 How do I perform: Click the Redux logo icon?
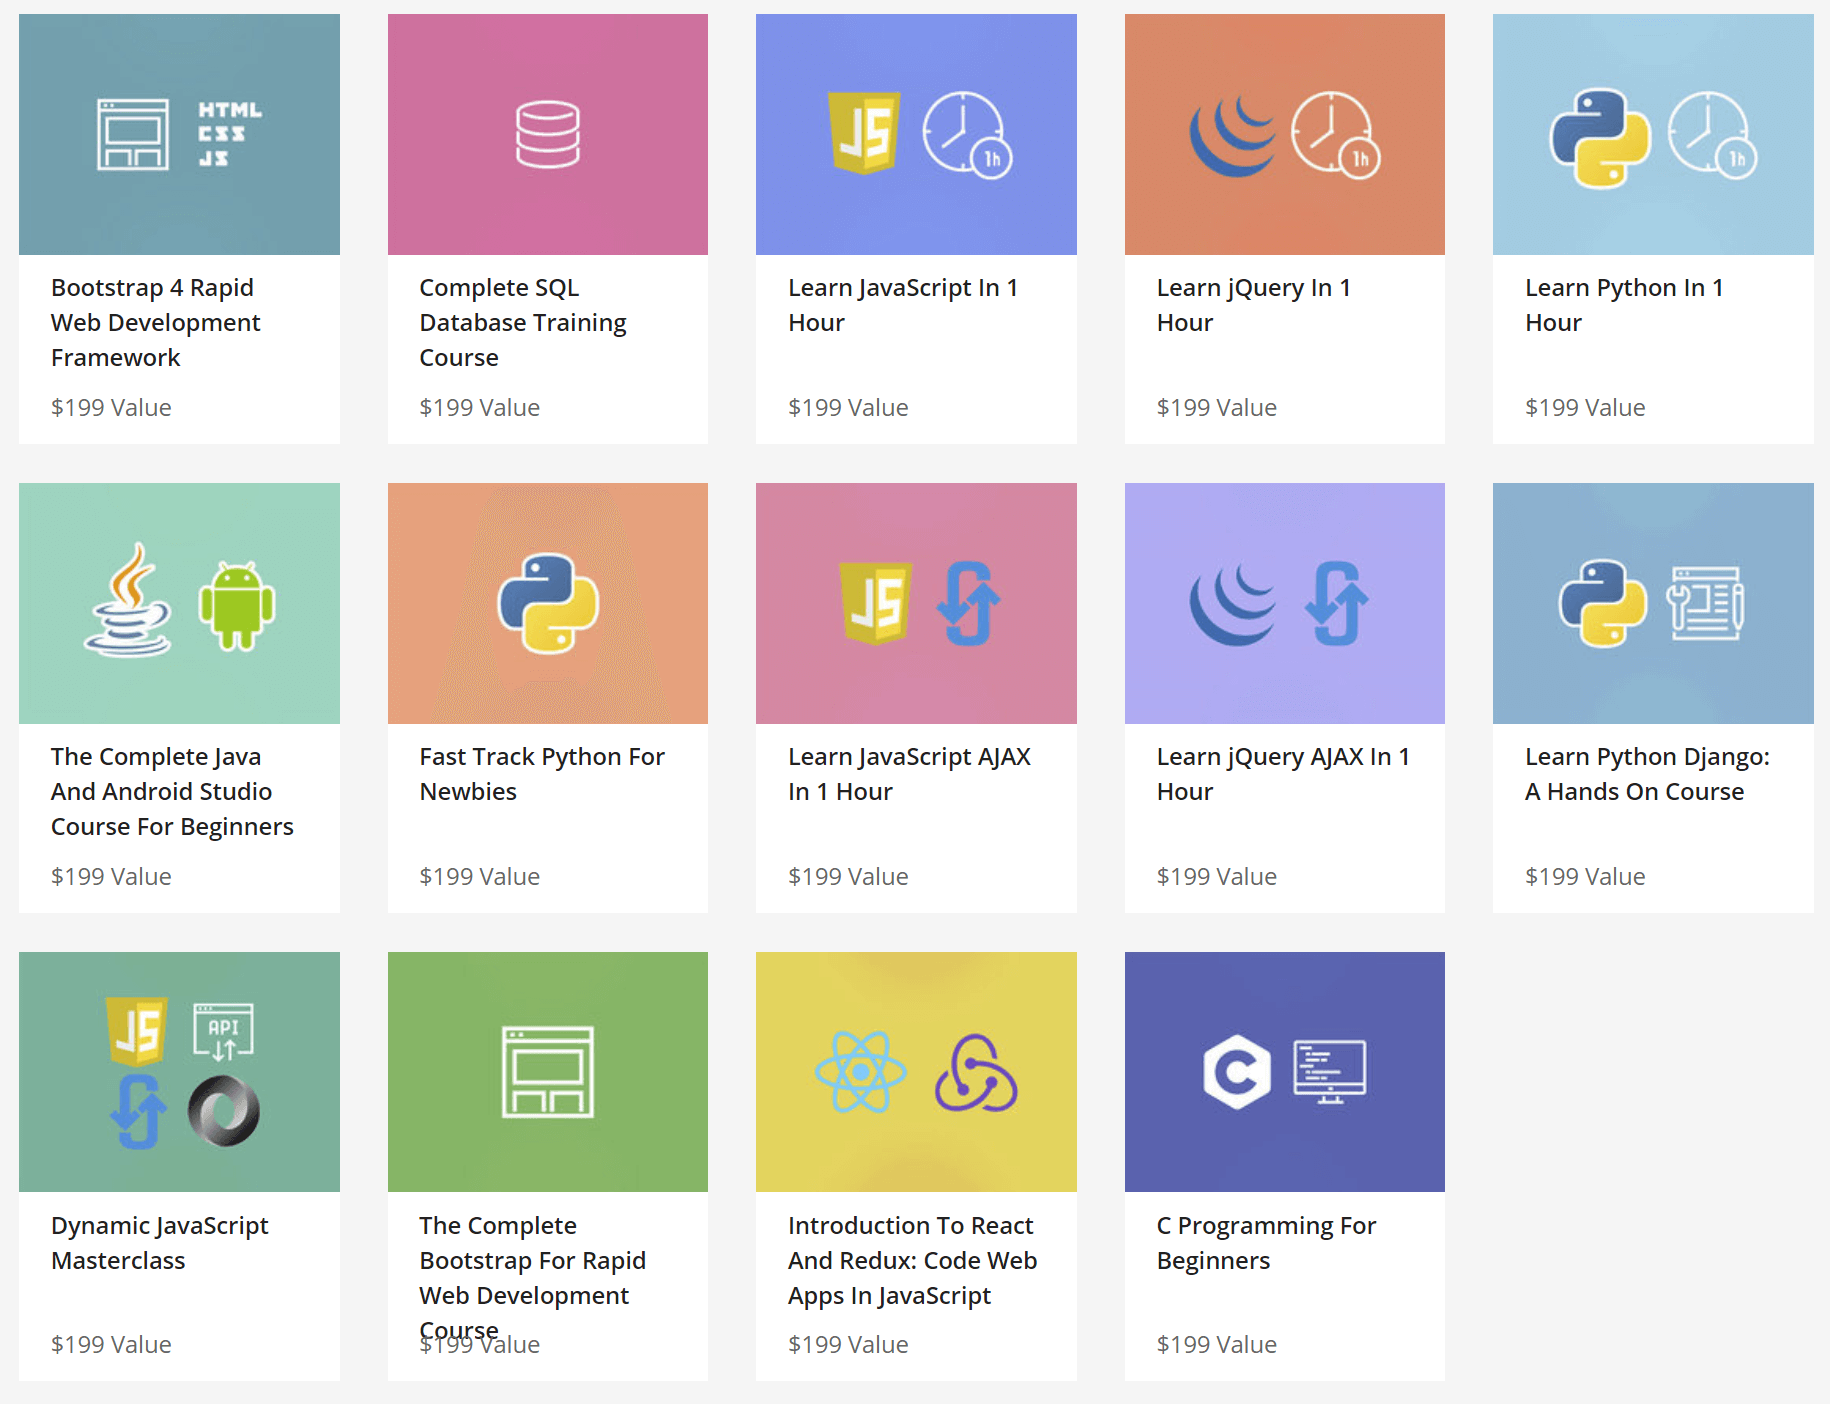point(975,1074)
